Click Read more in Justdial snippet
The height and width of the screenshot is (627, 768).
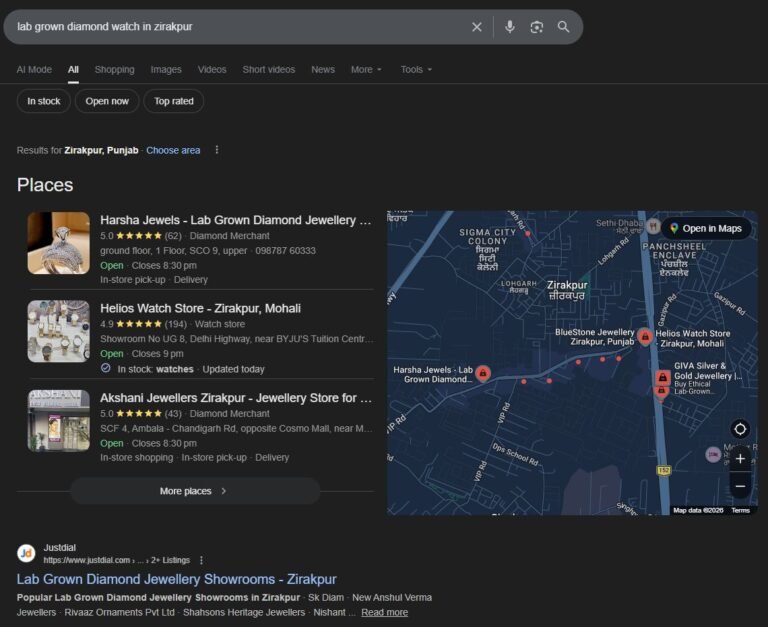point(384,612)
